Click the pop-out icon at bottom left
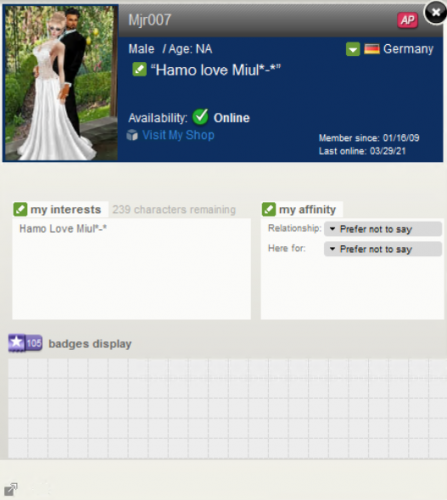Image resolution: width=447 pixels, height=500 pixels. 10,489
